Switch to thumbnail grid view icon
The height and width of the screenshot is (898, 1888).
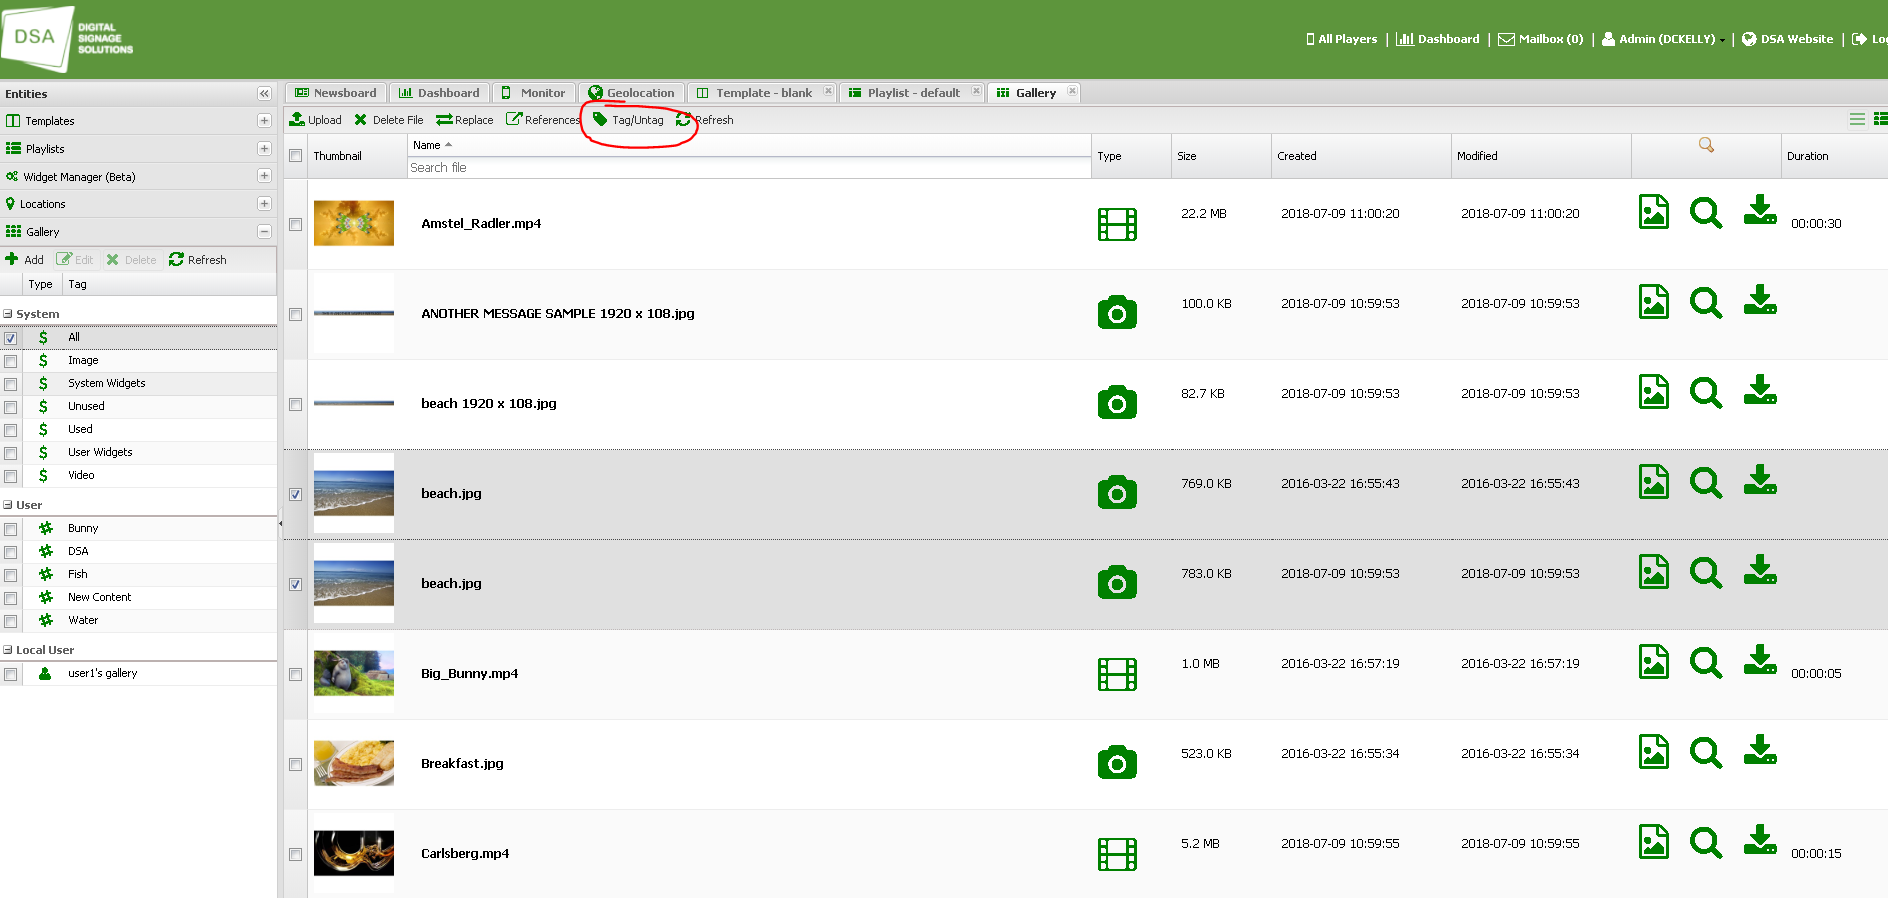coord(1880,119)
